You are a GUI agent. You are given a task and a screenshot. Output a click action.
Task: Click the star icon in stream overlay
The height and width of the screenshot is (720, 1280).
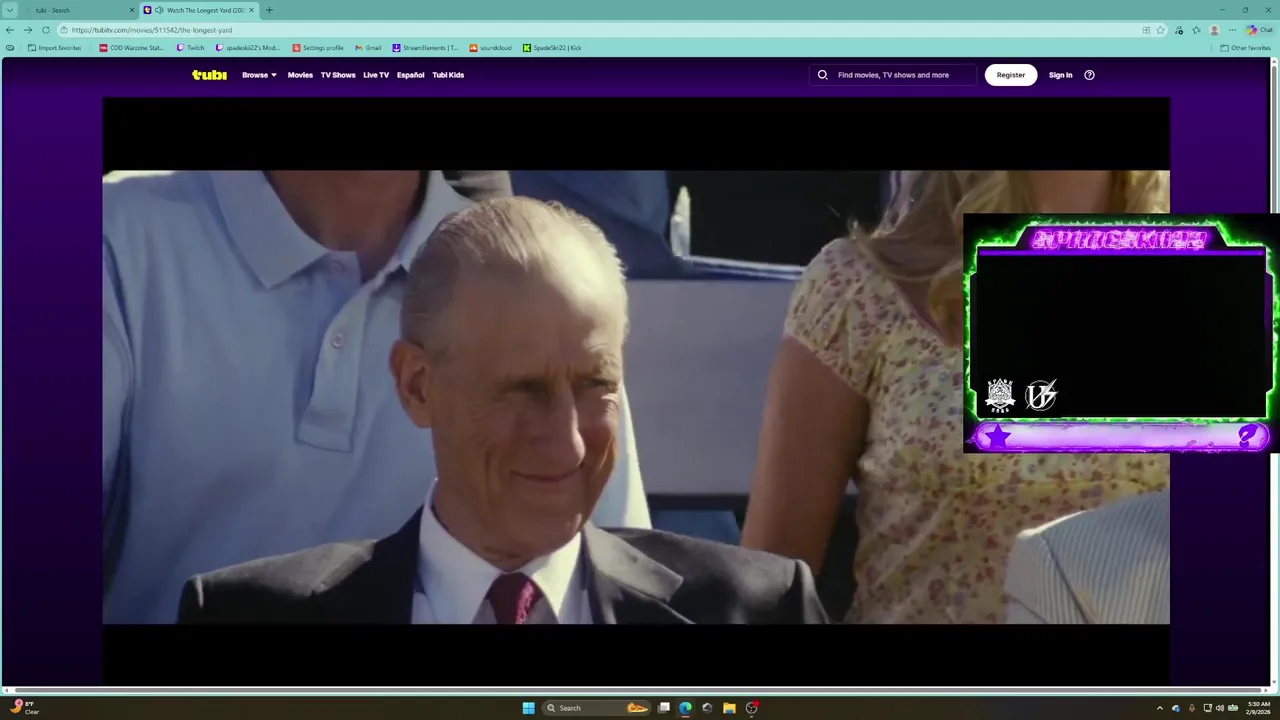coord(998,436)
